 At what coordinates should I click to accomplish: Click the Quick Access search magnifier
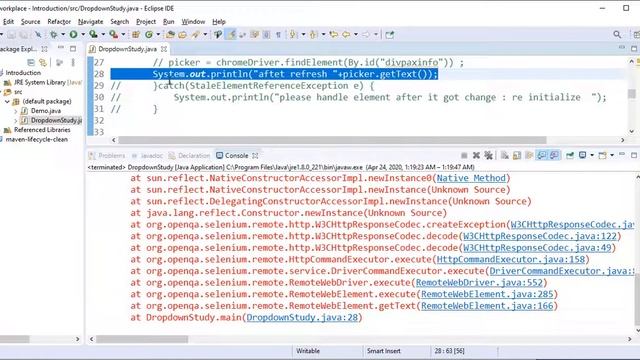pyautogui.click(x=617, y=35)
